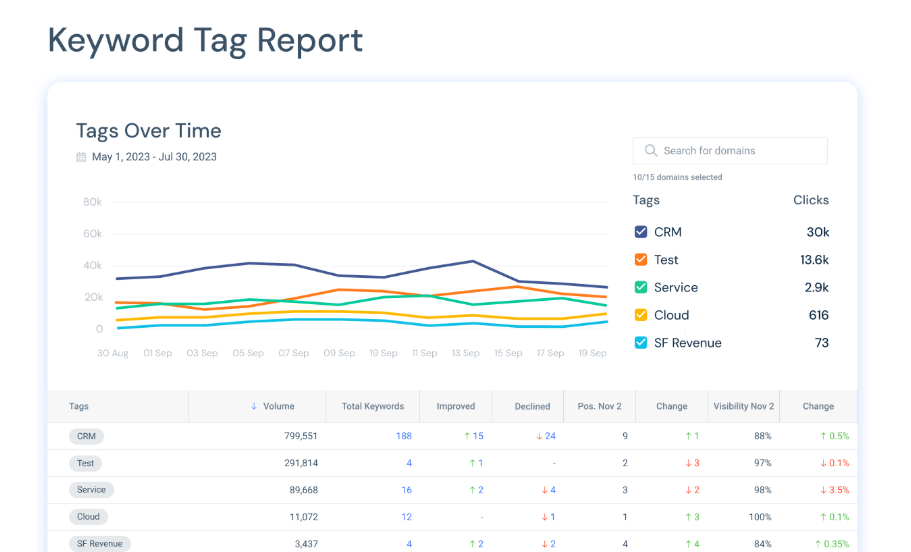Click the Search for domains field
The height and width of the screenshot is (552, 911).
(x=740, y=151)
